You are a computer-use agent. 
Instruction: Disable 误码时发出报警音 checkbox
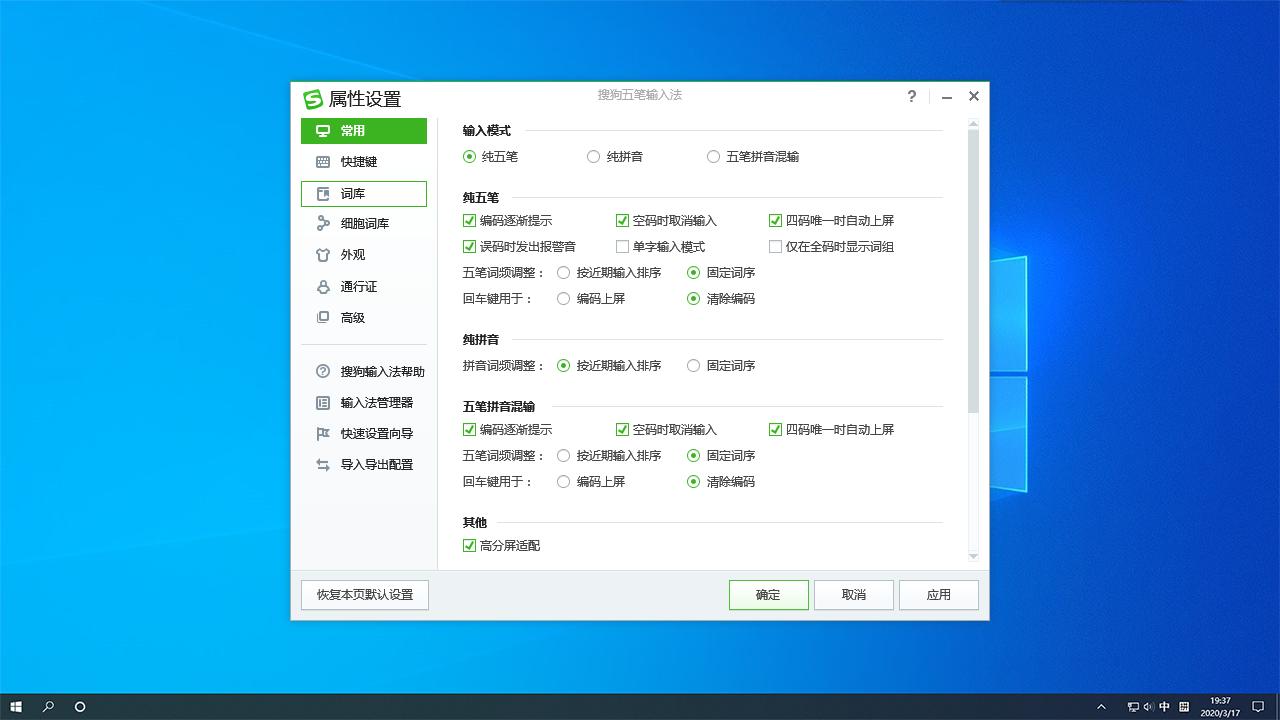(x=469, y=247)
